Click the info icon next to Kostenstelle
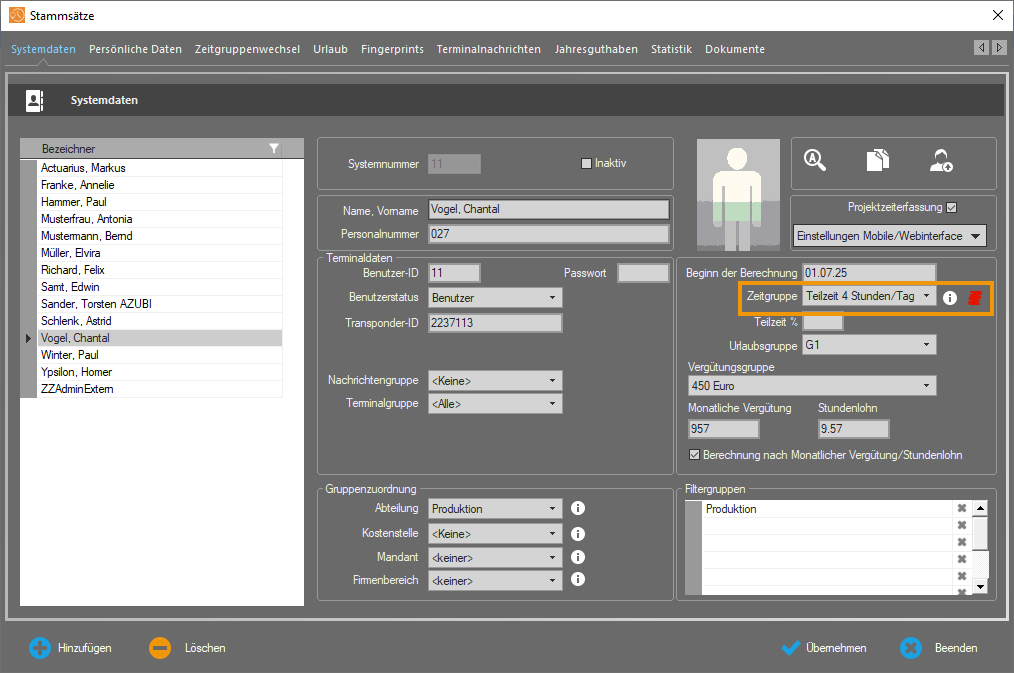The image size is (1014, 673). [577, 534]
